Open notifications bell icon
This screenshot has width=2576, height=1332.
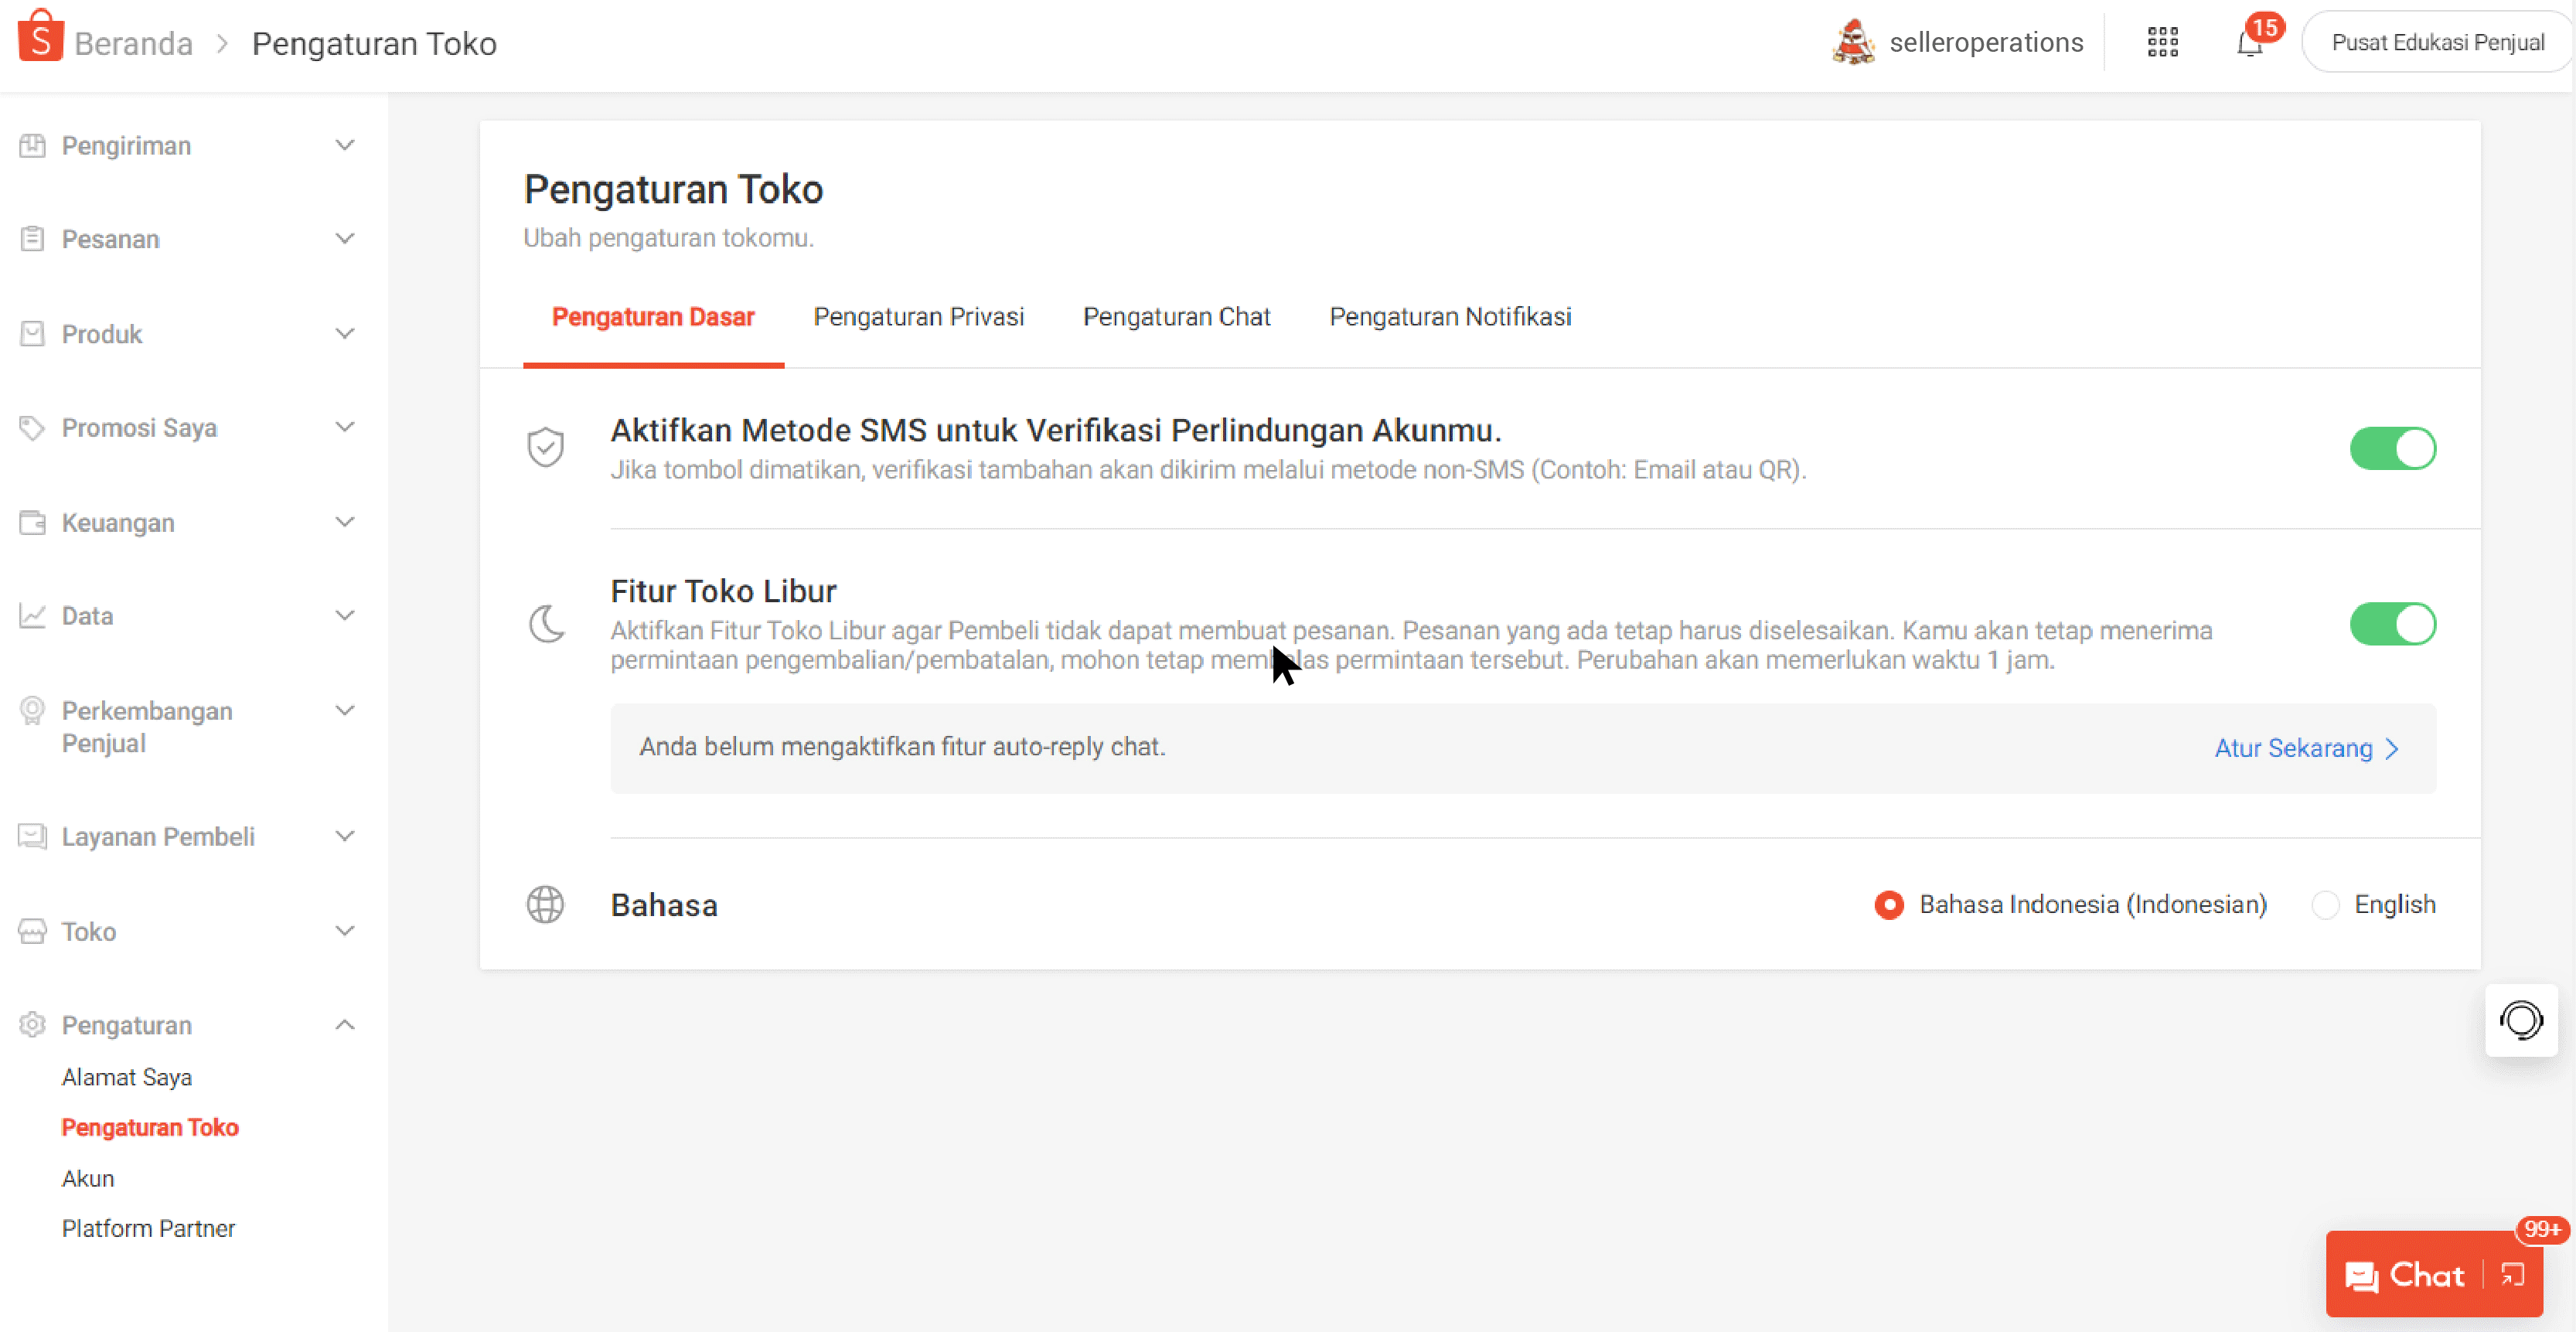click(2249, 44)
